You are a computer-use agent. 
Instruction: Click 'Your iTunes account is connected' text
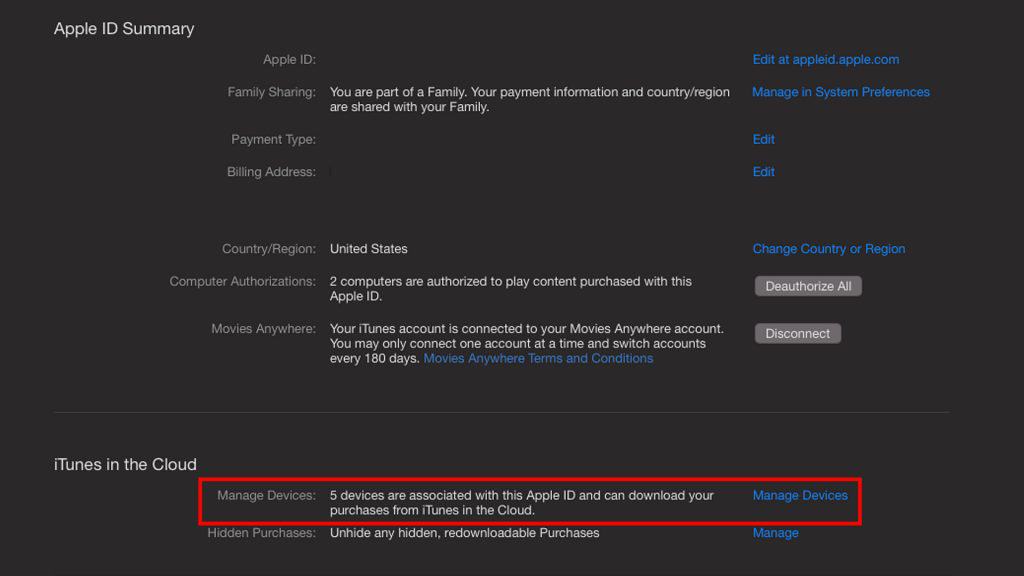coord(526,344)
